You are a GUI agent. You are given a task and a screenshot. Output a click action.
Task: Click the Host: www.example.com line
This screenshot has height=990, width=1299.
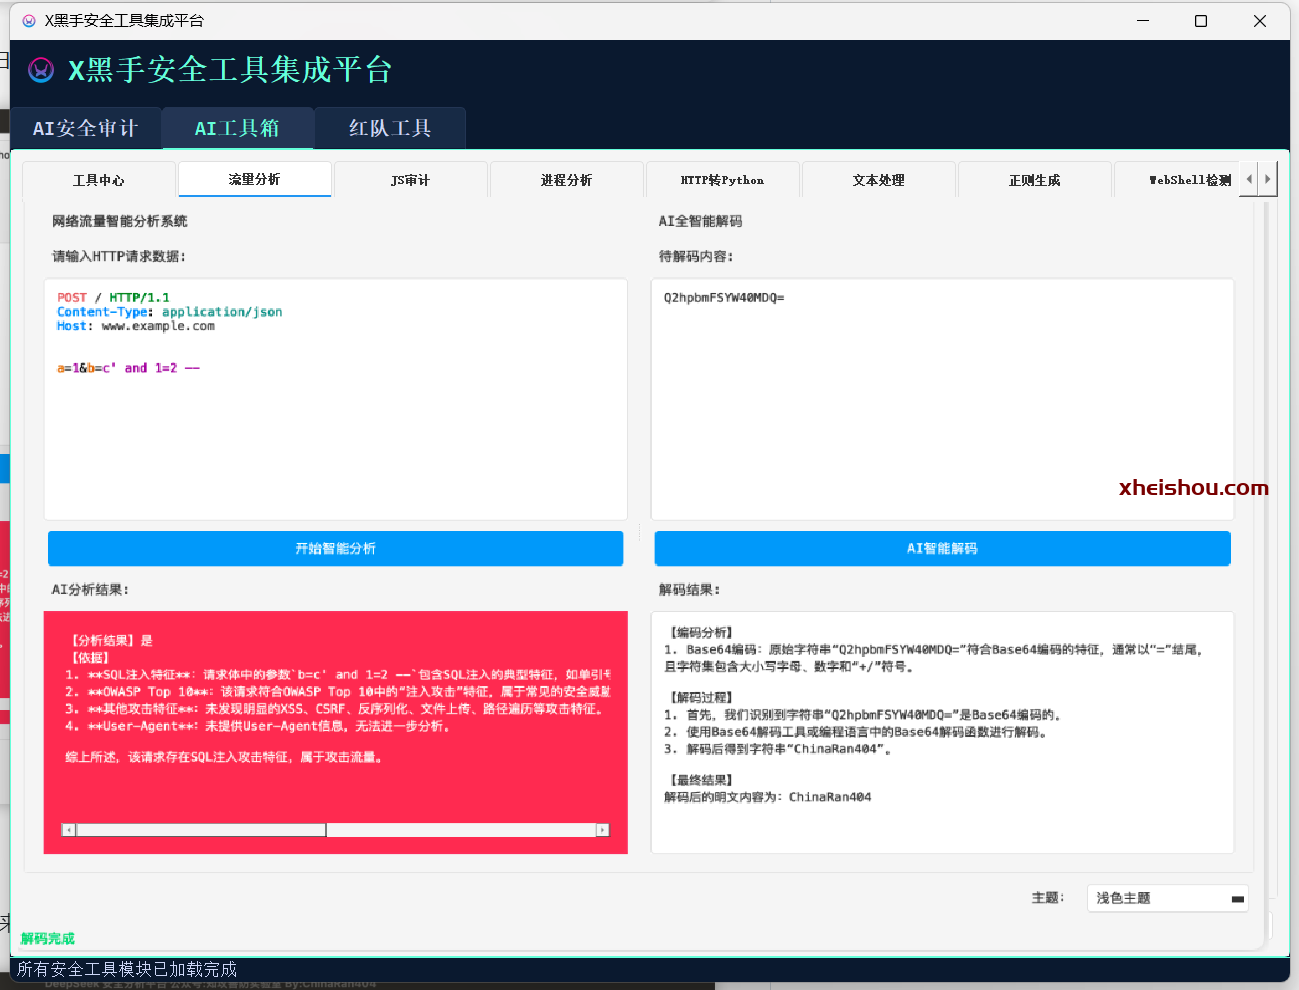(x=136, y=326)
